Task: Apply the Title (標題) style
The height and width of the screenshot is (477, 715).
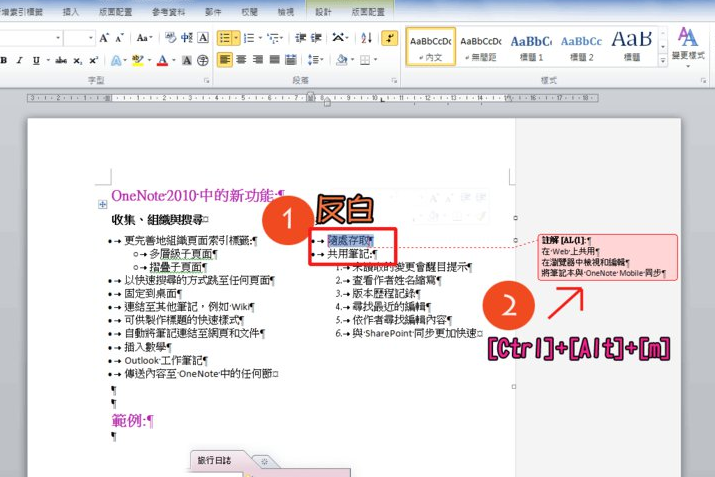Action: (632, 47)
